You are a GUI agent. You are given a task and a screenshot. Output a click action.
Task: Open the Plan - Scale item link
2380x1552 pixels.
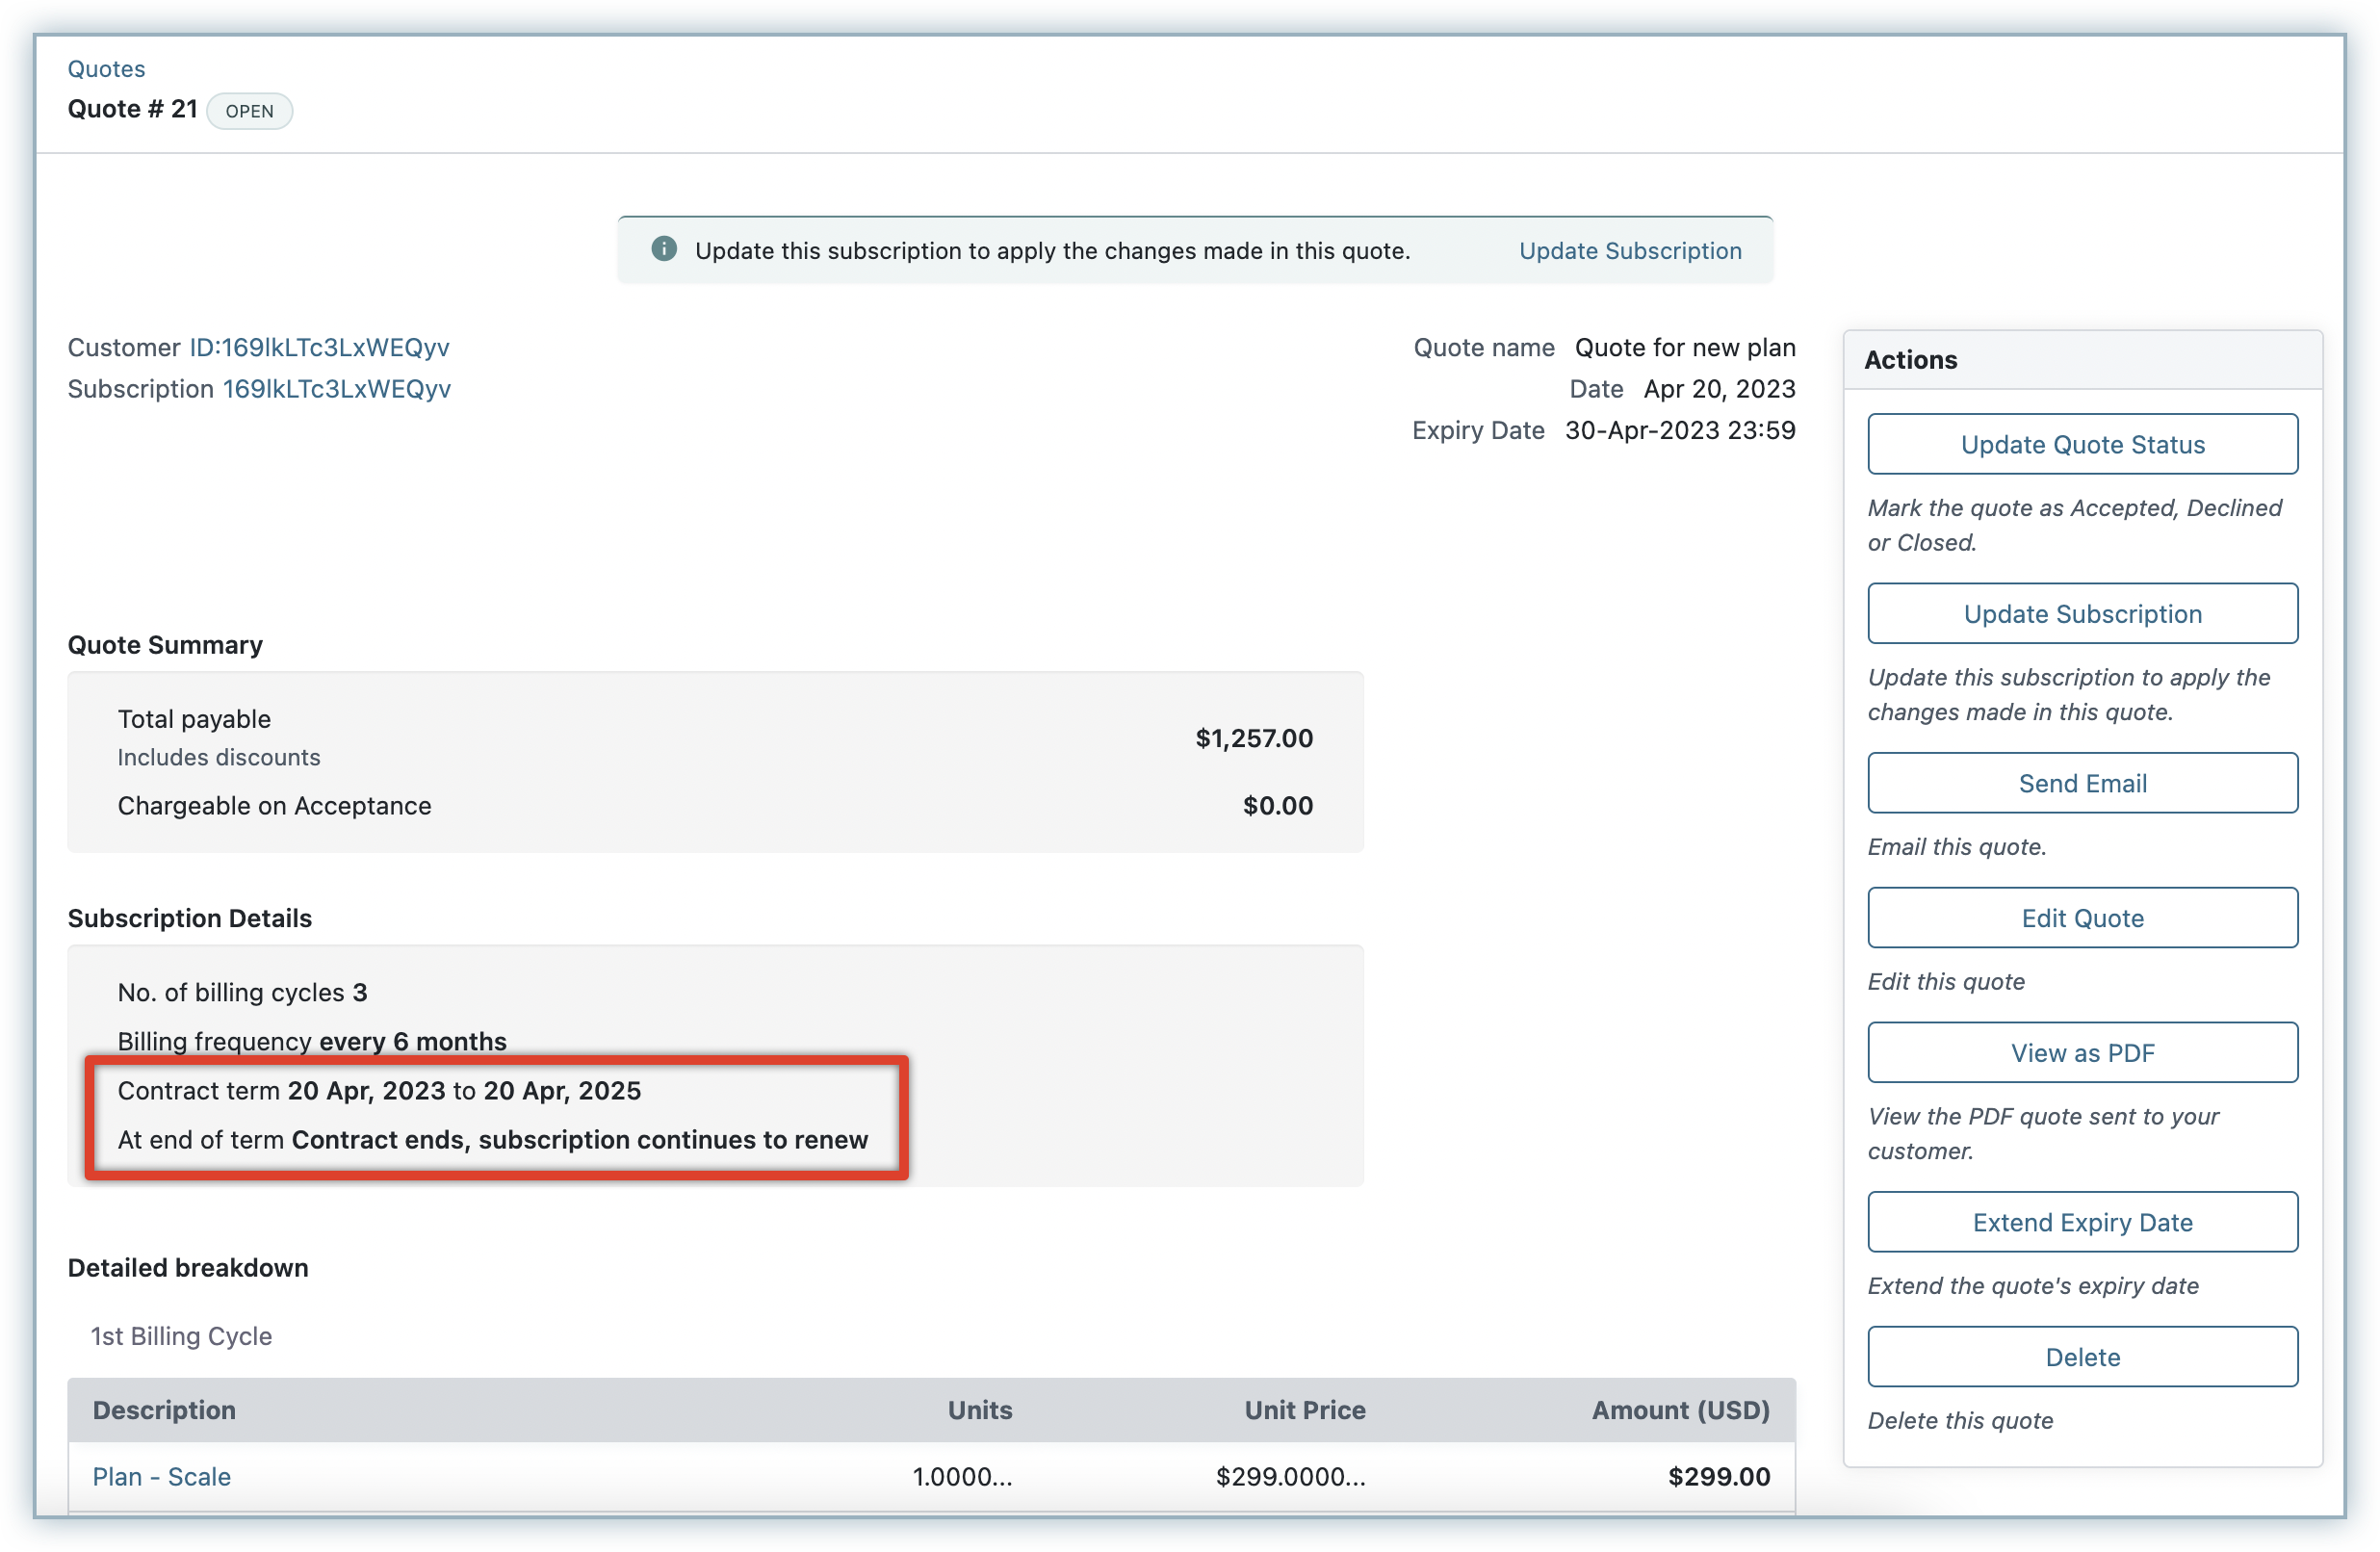click(161, 1477)
